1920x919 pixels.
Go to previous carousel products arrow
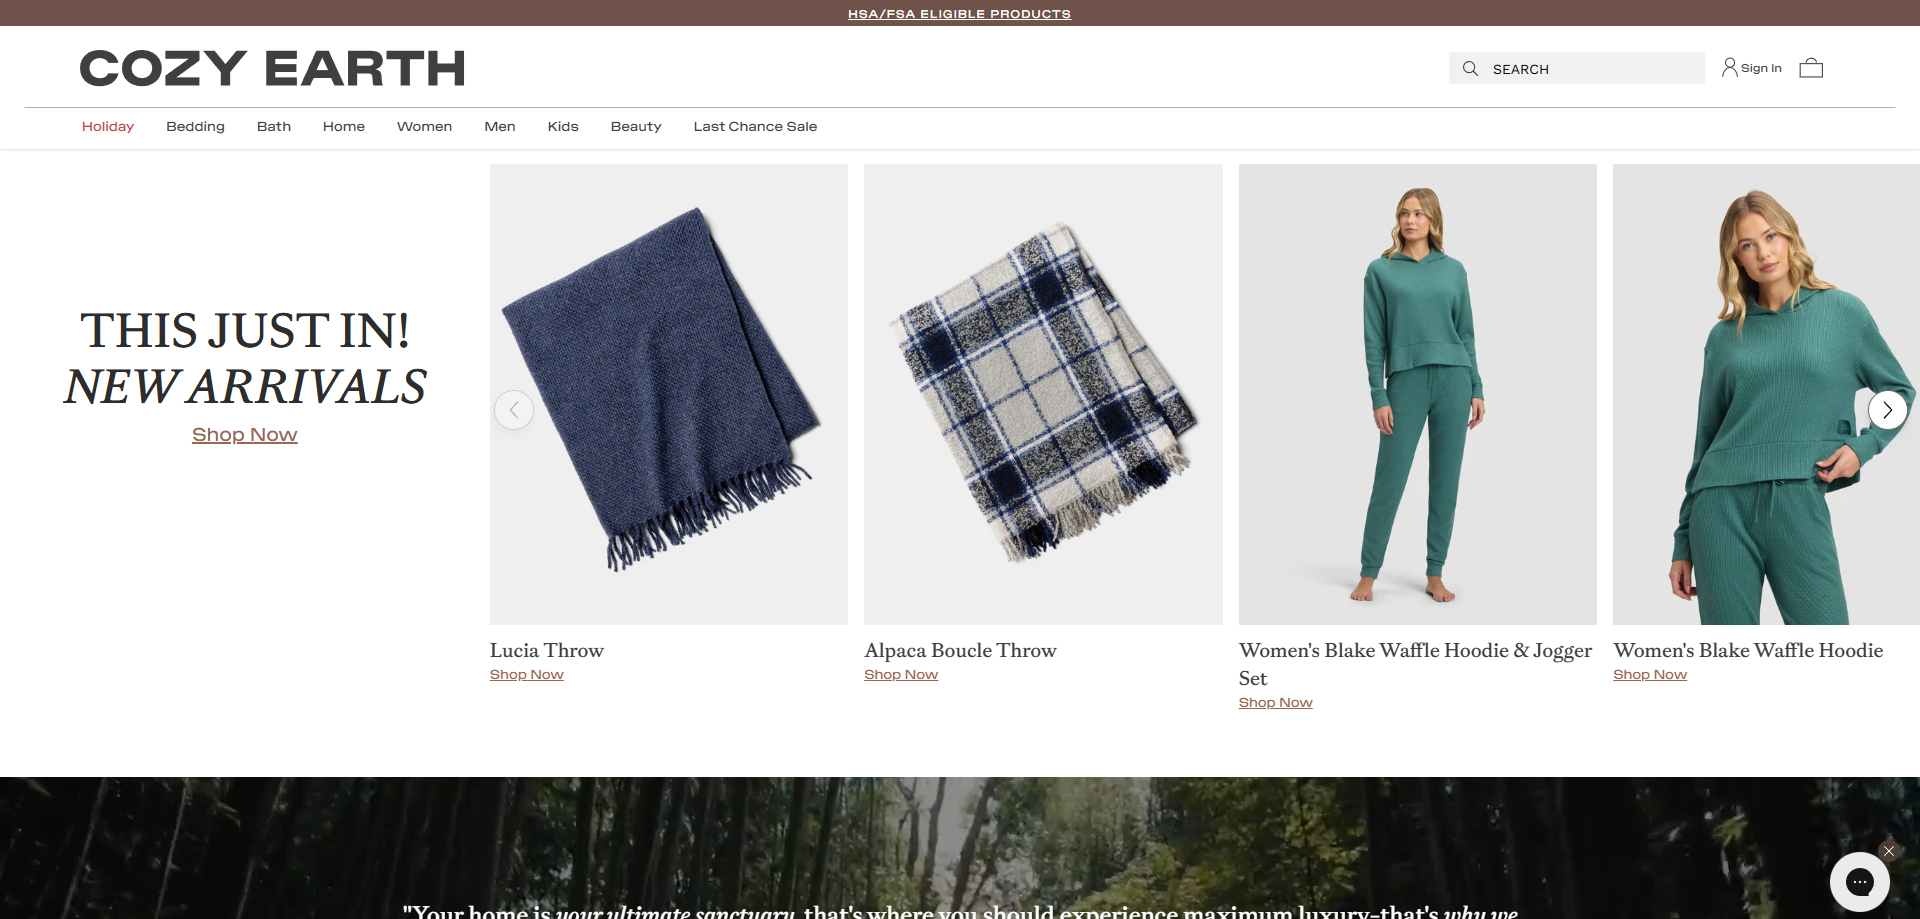[514, 410]
